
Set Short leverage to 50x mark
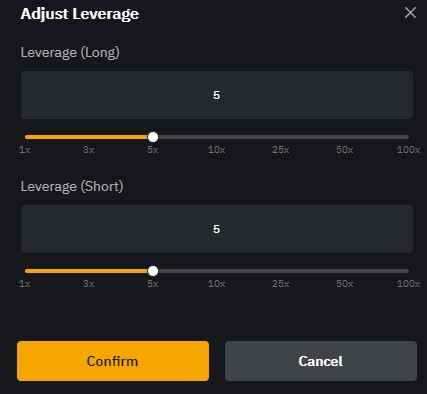coord(345,284)
